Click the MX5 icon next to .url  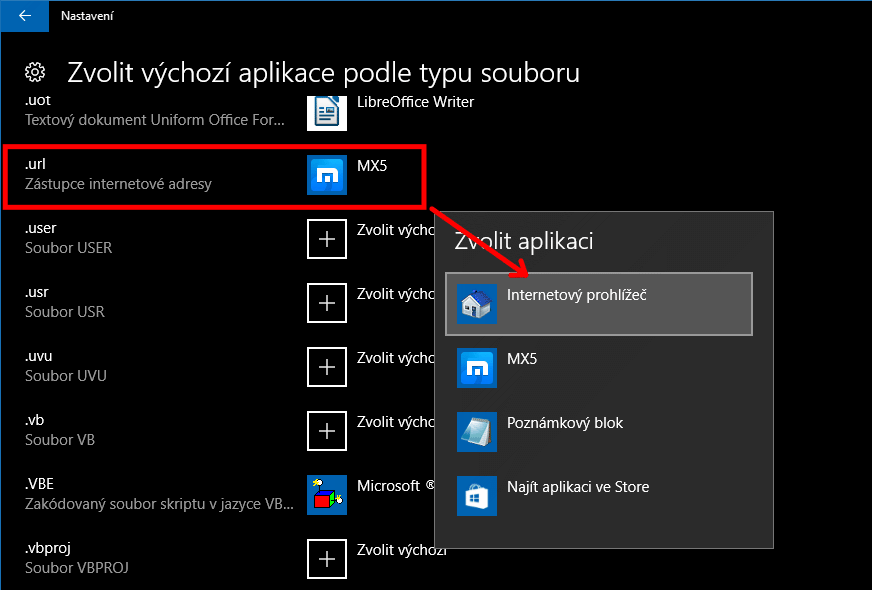[x=326, y=175]
